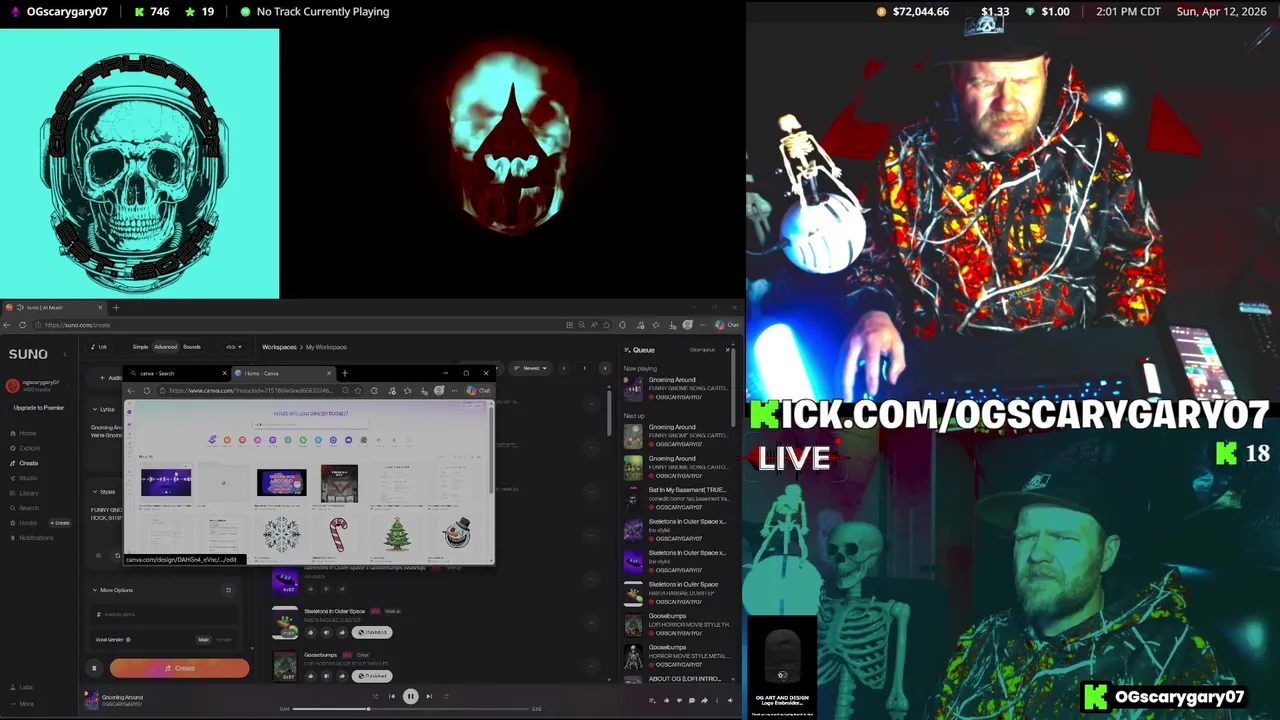Click the + Create badge beside Hooks

61,523
